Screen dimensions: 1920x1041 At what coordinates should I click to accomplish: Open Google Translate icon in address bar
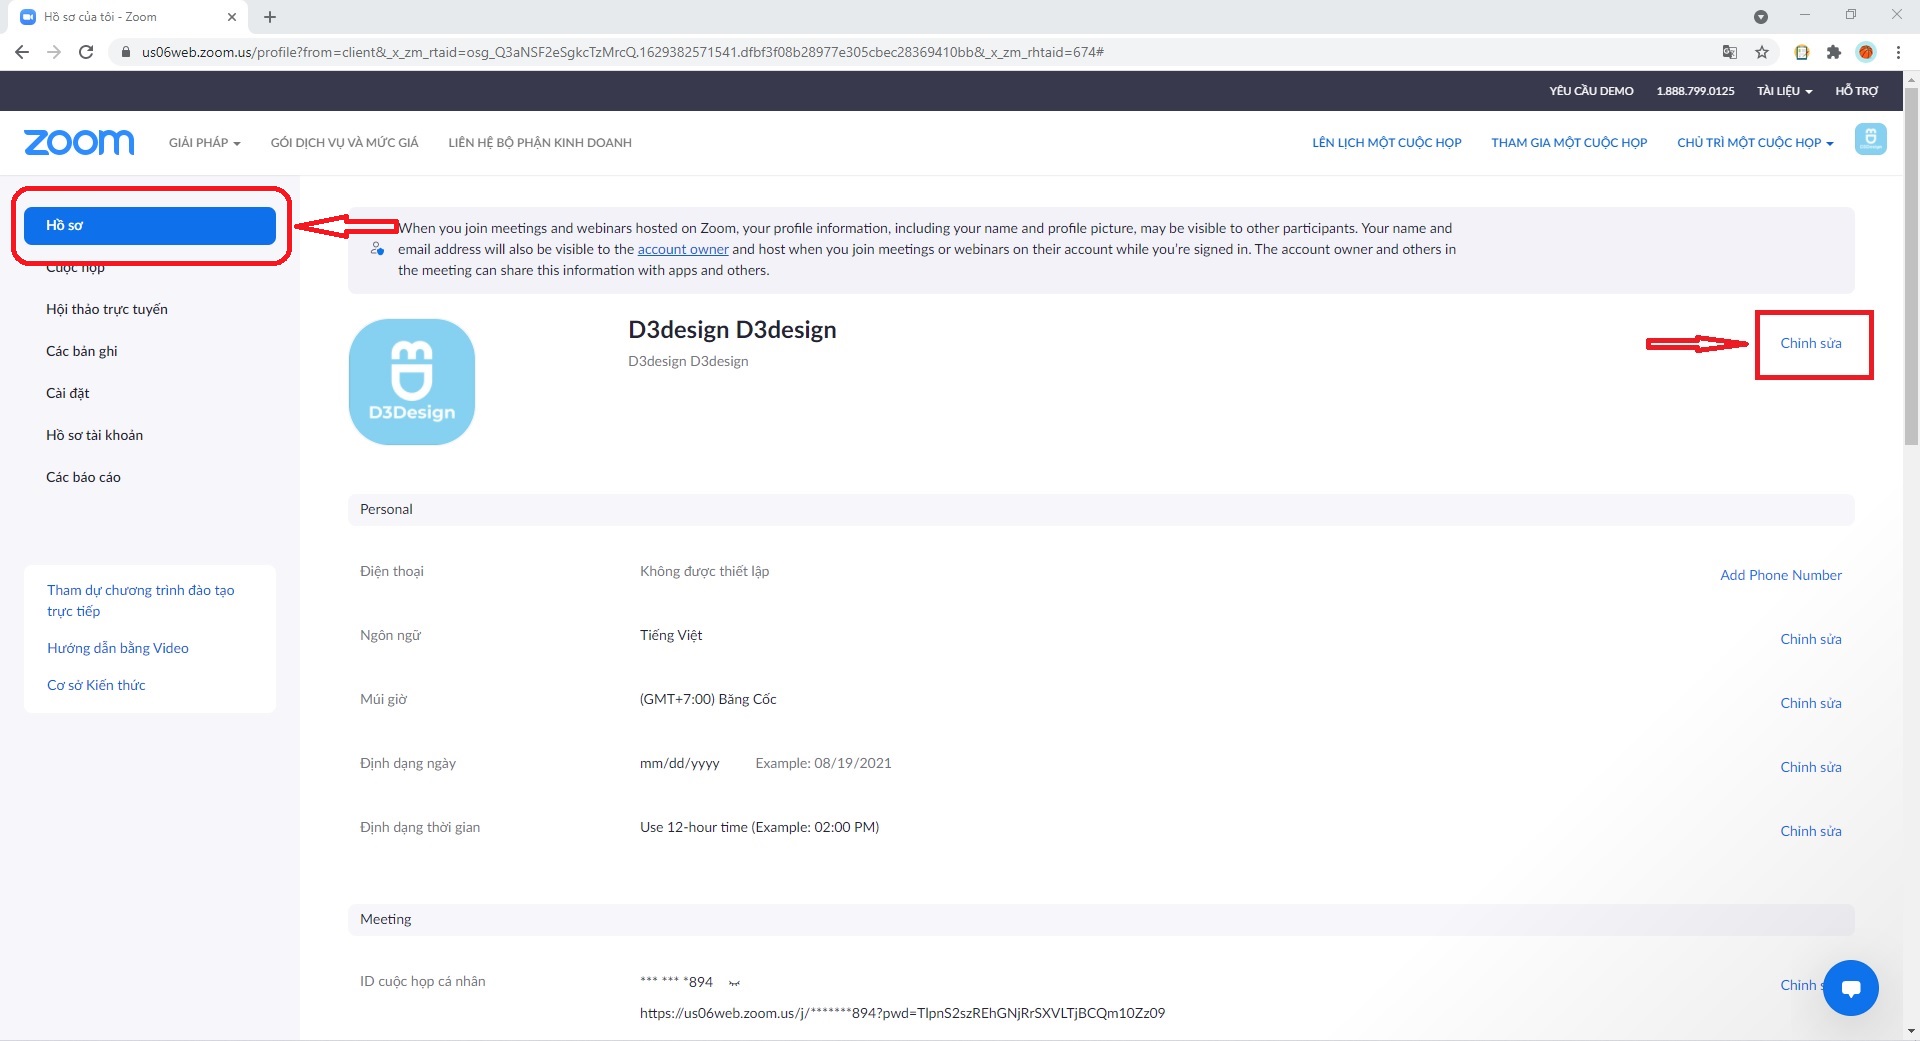1730,52
